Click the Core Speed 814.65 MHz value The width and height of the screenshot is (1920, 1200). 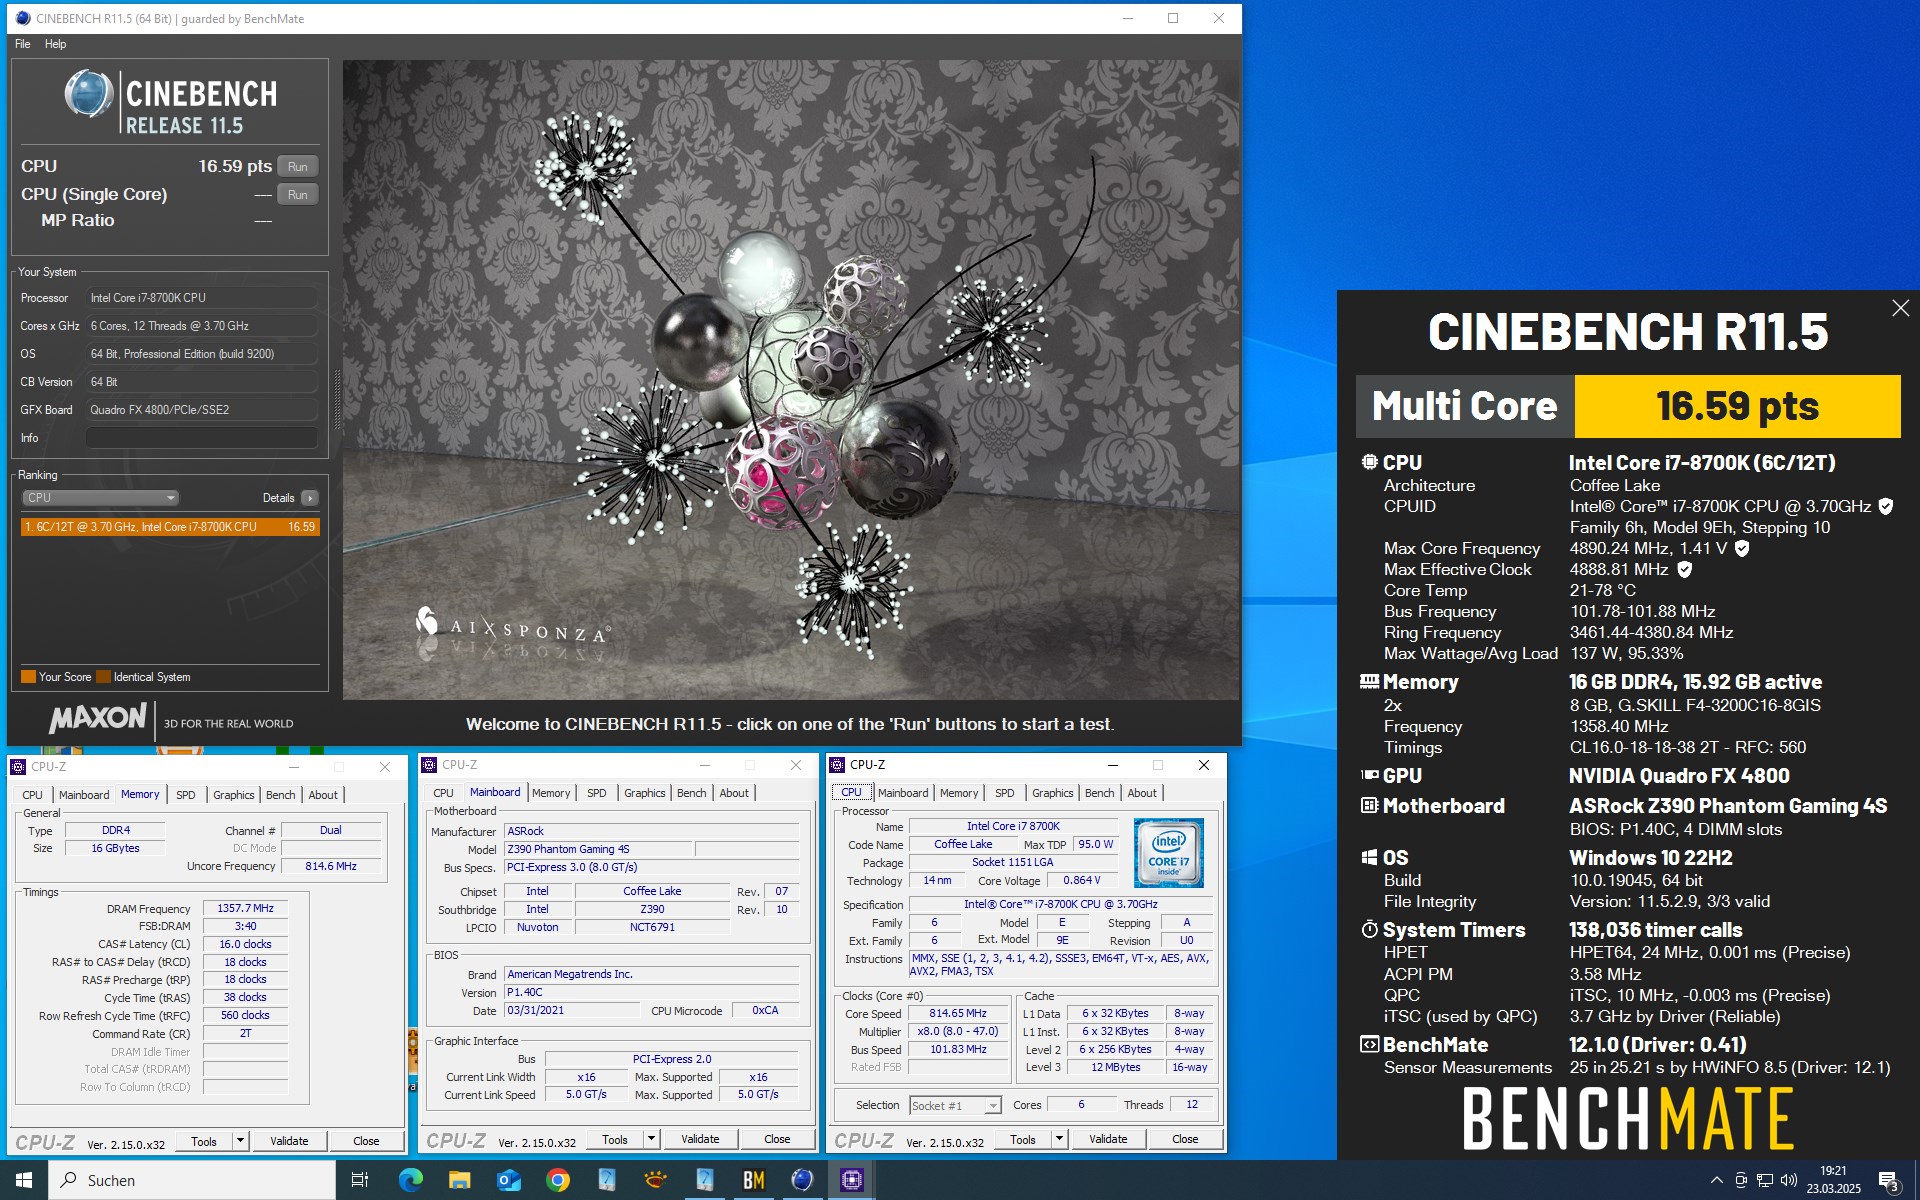(958, 1013)
